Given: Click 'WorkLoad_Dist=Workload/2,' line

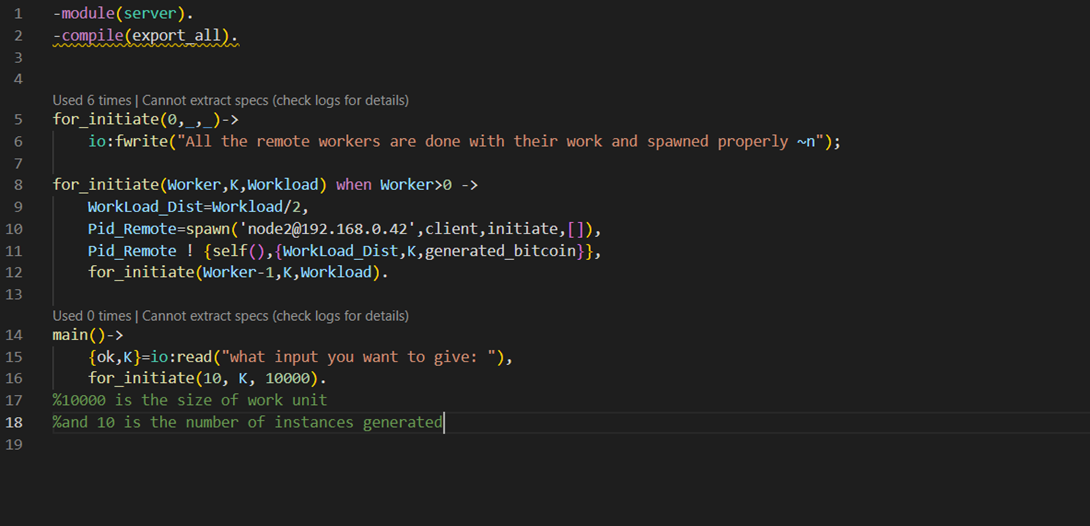Looking at the screenshot, I should (198, 207).
